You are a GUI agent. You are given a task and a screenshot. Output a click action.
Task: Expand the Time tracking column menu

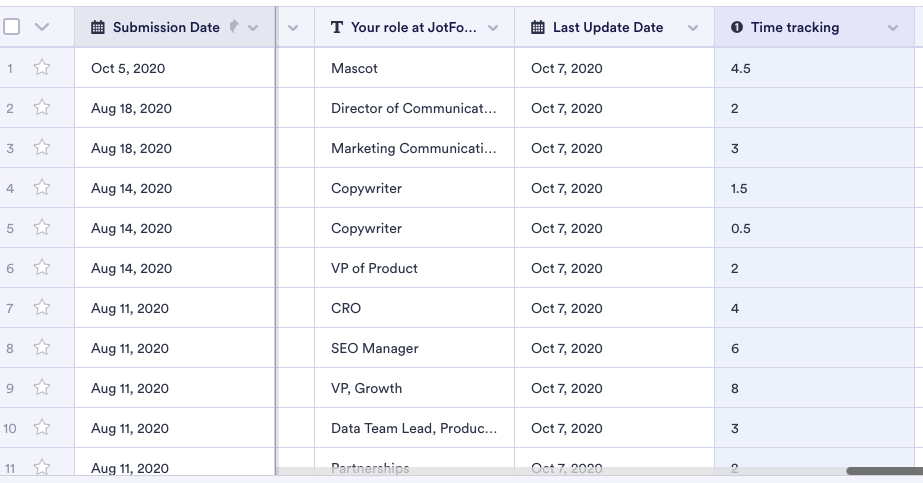[x=893, y=28]
